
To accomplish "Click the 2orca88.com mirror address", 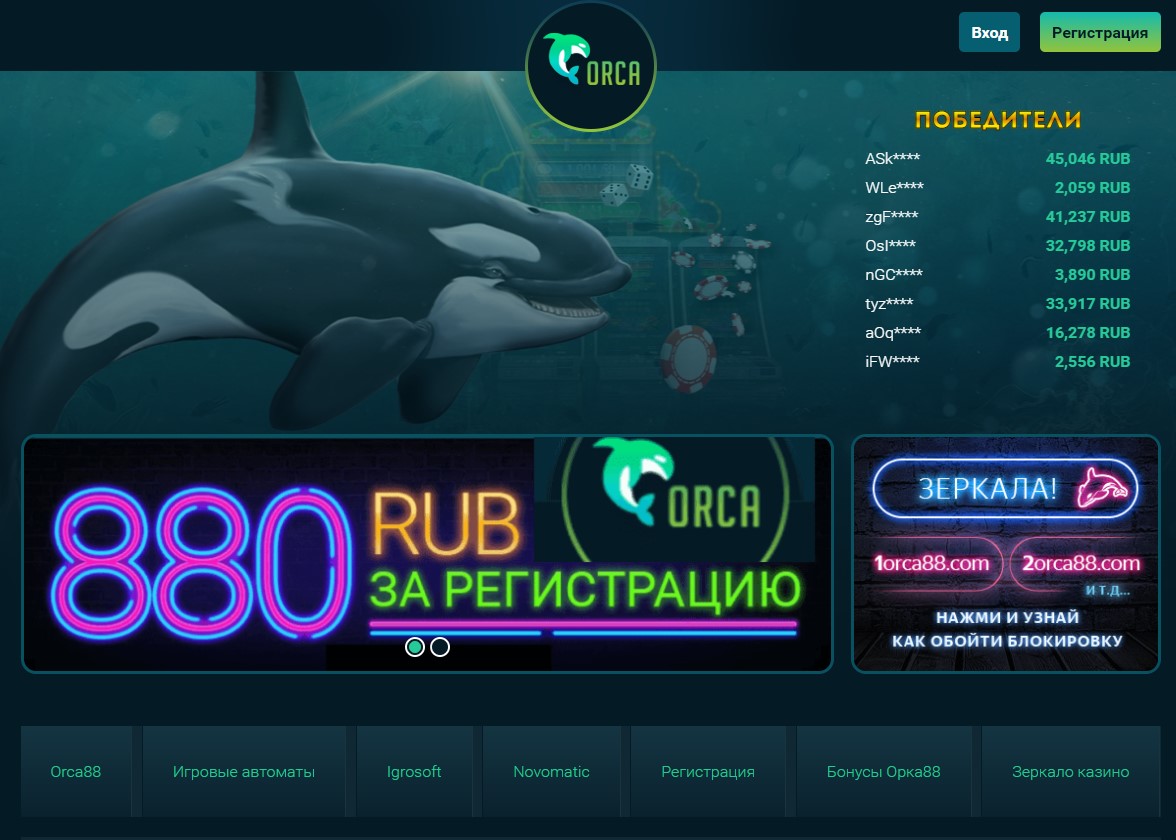I will (1081, 563).
